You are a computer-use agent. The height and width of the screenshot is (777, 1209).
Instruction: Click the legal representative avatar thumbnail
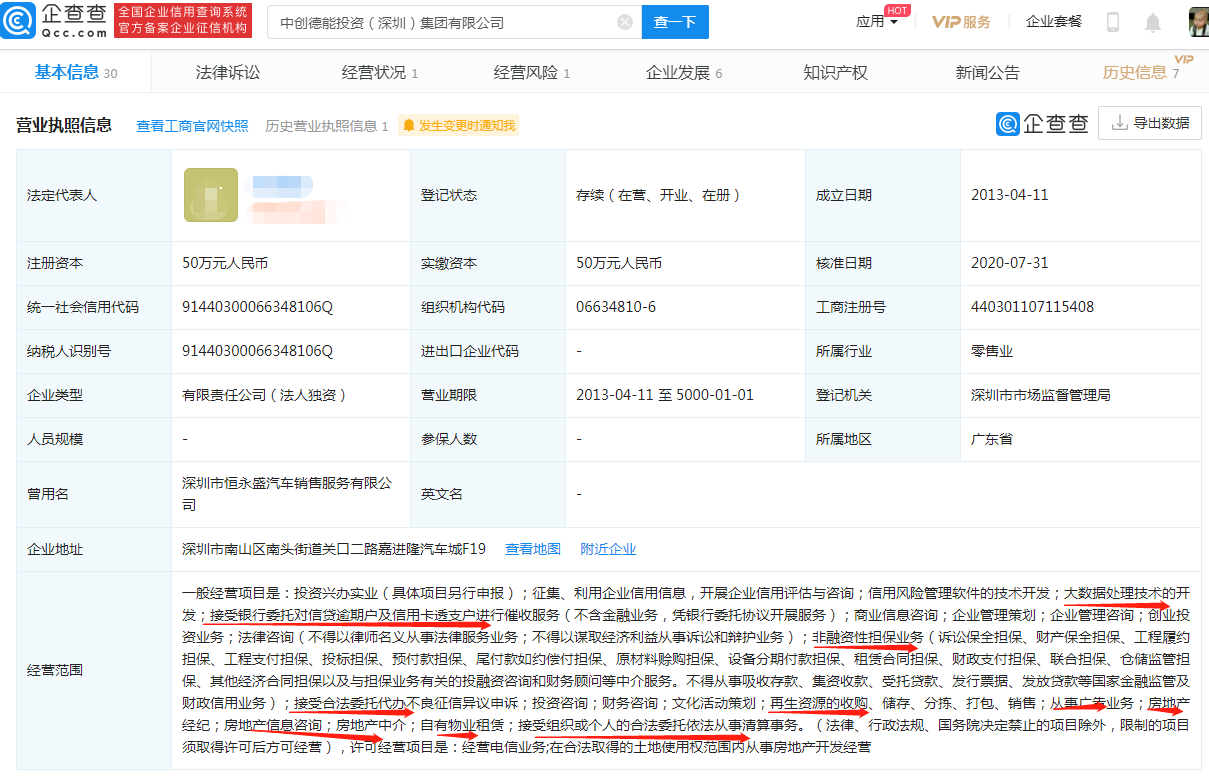(211, 195)
